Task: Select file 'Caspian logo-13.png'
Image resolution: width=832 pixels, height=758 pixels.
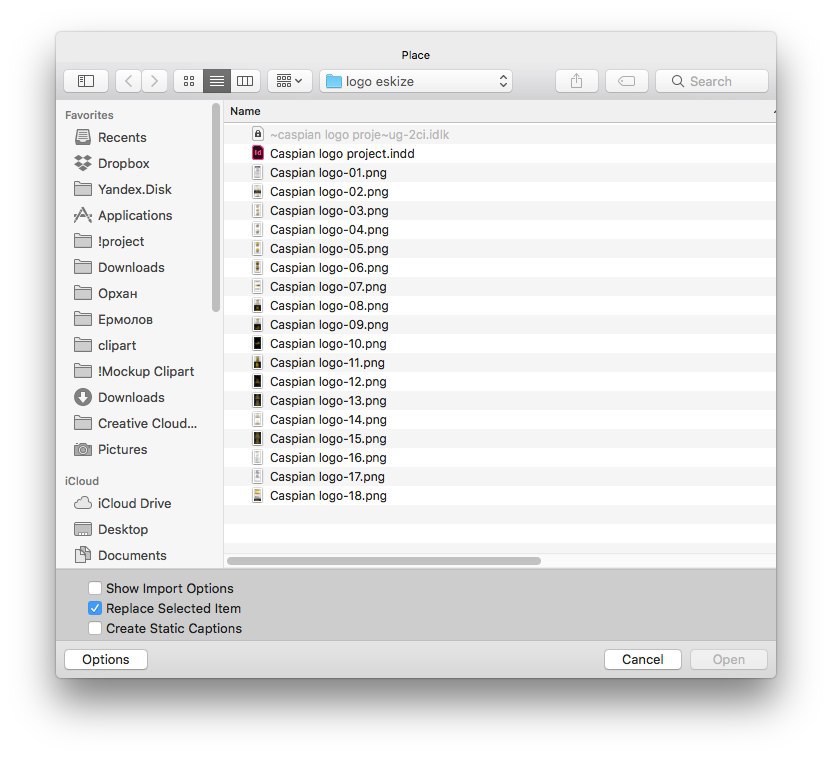Action: 499,400
